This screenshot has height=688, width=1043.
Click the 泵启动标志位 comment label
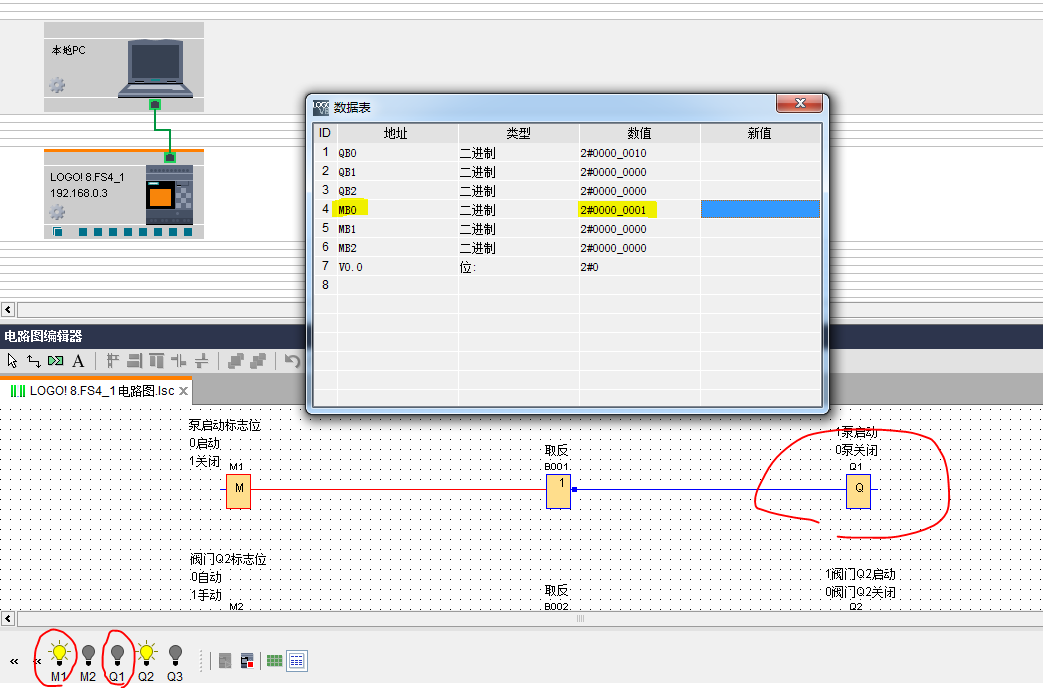tap(225, 425)
